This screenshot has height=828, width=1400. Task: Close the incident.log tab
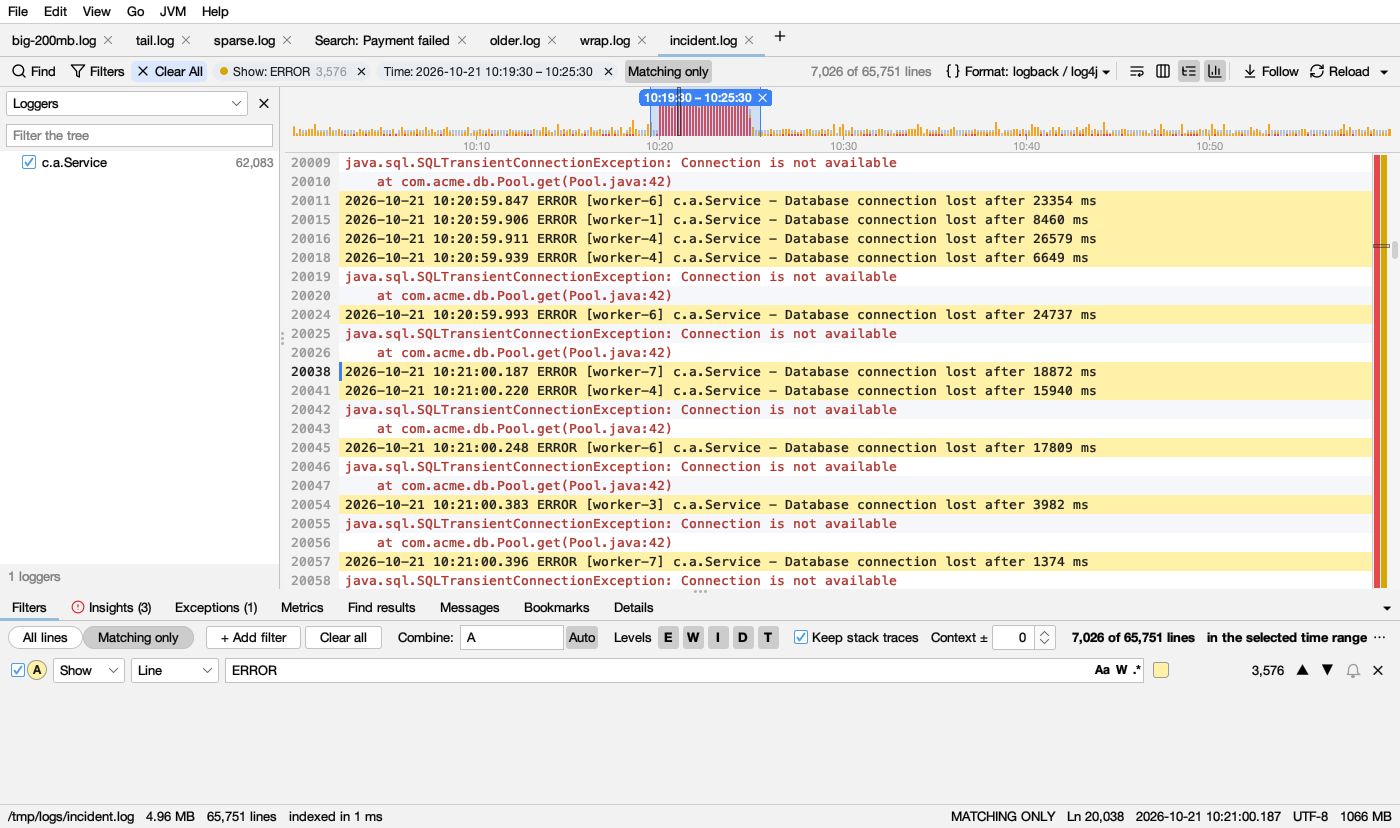coord(749,41)
